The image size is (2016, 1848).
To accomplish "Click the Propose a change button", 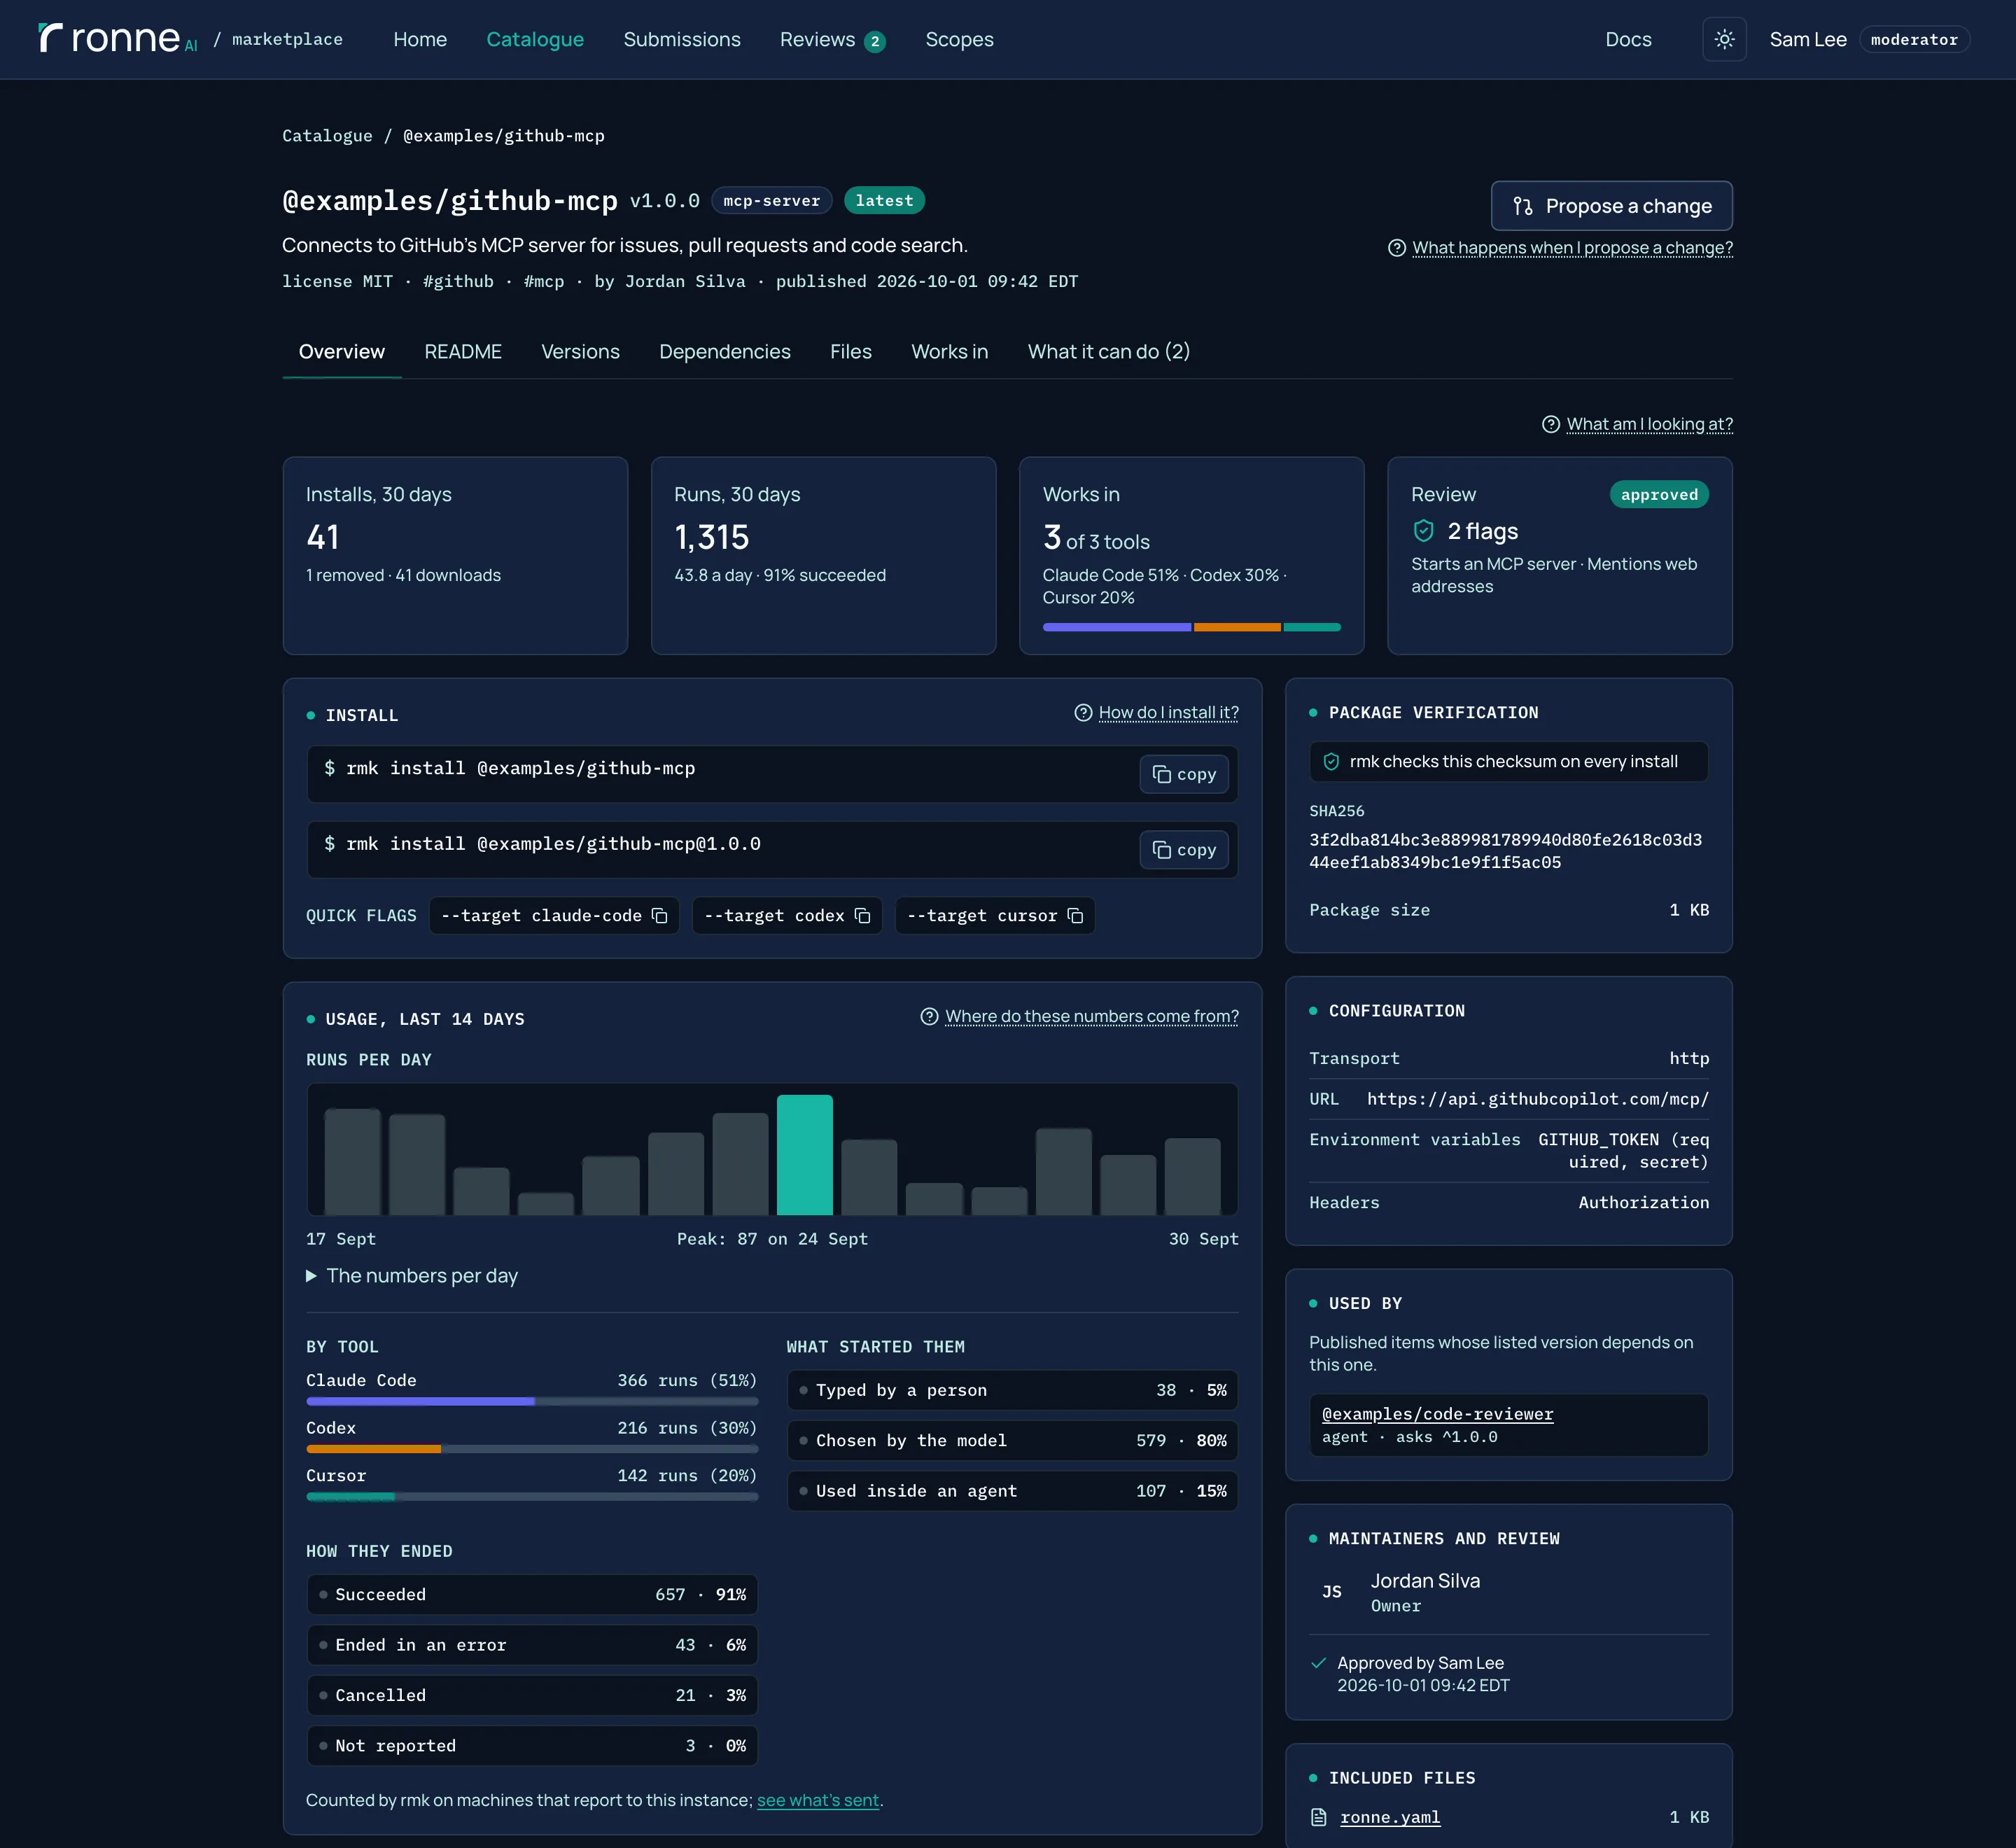I will pyautogui.click(x=1612, y=206).
